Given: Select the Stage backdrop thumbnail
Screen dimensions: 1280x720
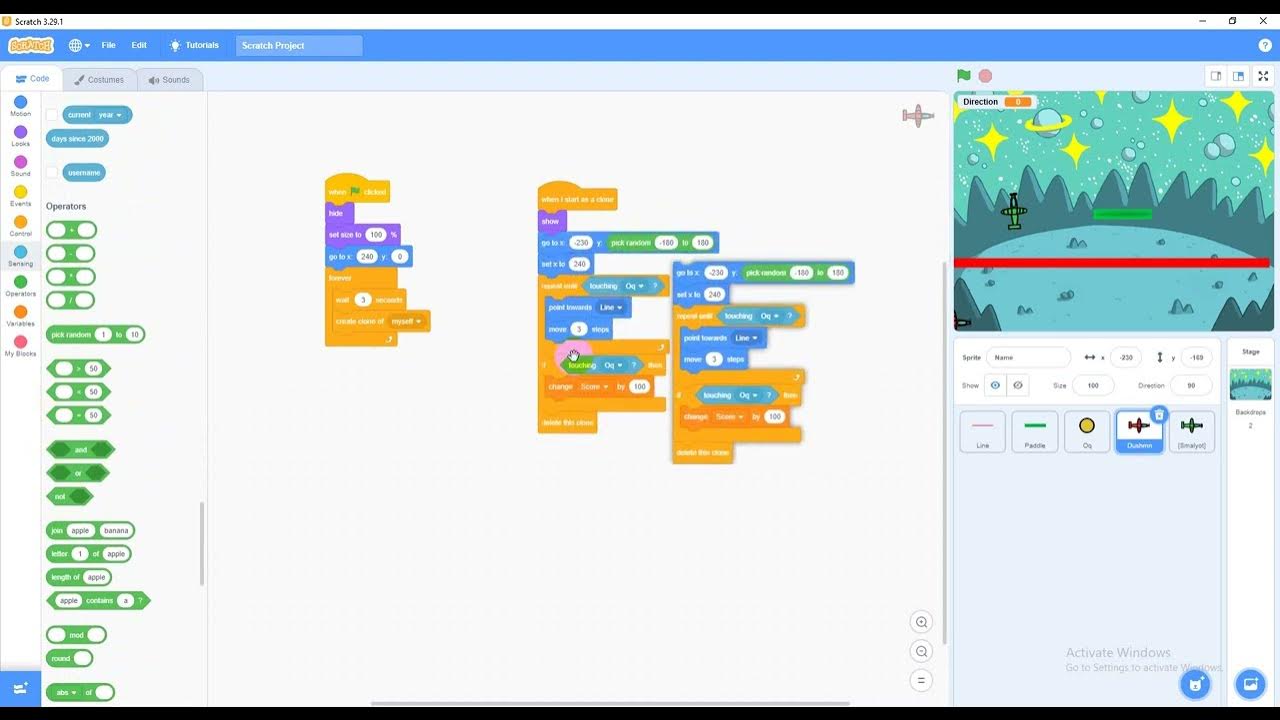Looking at the screenshot, I should (1250, 384).
